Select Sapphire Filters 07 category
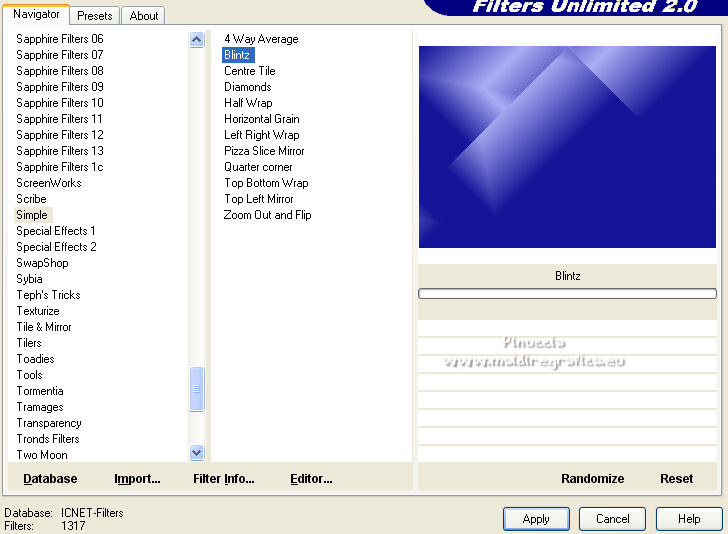This screenshot has height=534, width=728. coord(59,55)
